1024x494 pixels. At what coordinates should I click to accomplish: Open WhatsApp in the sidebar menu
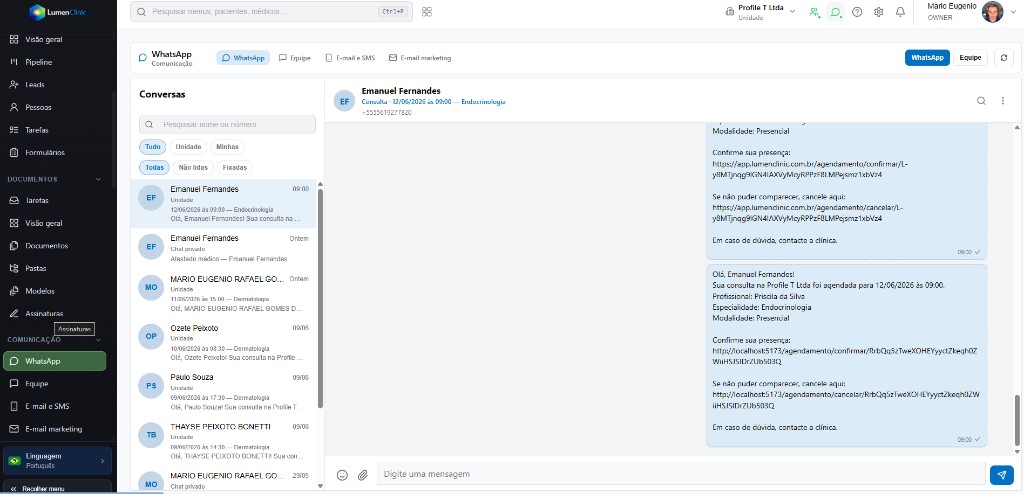point(55,361)
